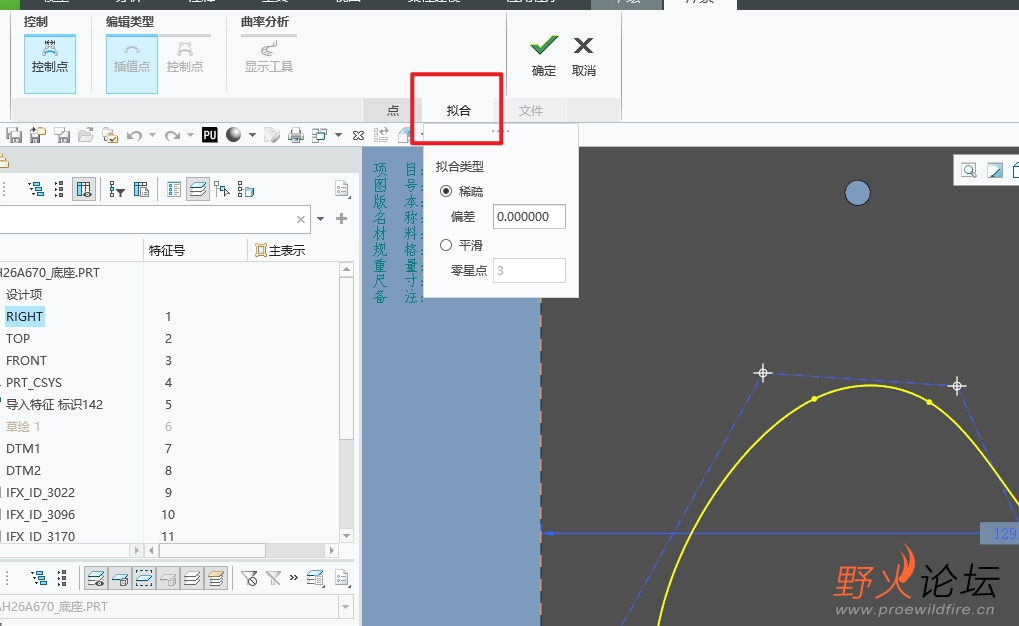Open the windows list dropdown arrow
Screen dimensions: 1019x626
[338, 135]
